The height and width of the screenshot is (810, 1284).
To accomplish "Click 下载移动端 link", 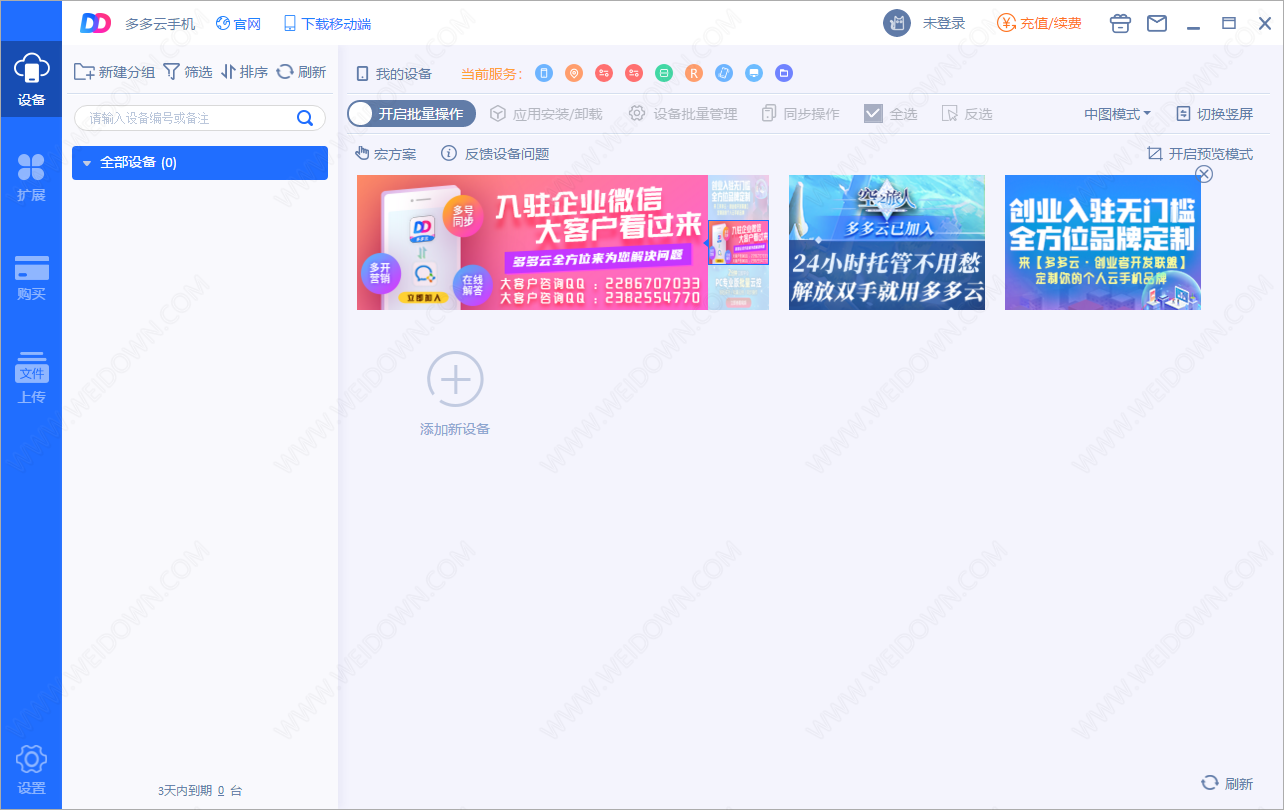I will pos(327,24).
